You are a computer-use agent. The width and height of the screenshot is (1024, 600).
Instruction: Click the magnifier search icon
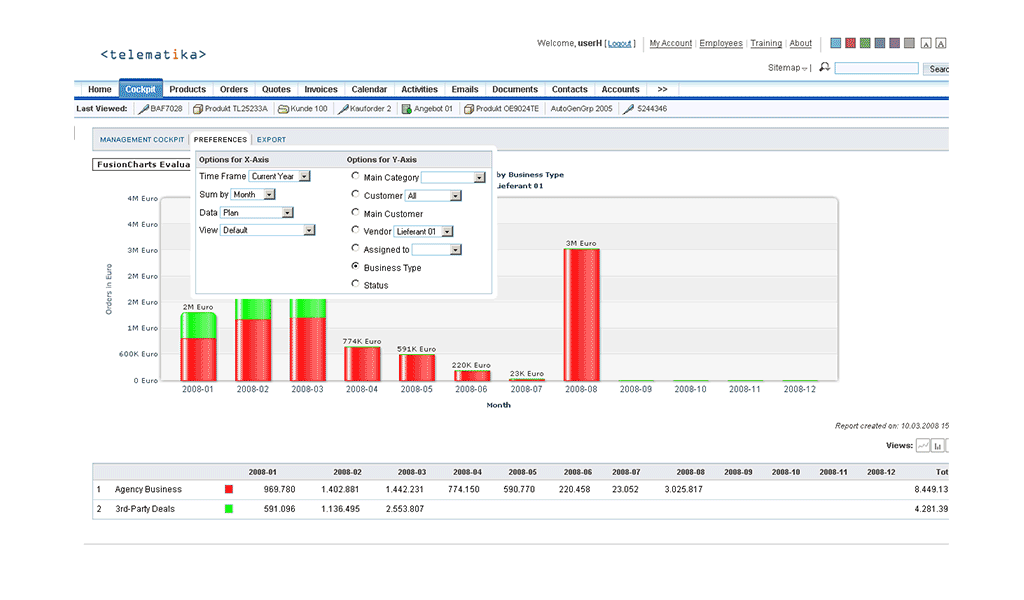click(825, 67)
